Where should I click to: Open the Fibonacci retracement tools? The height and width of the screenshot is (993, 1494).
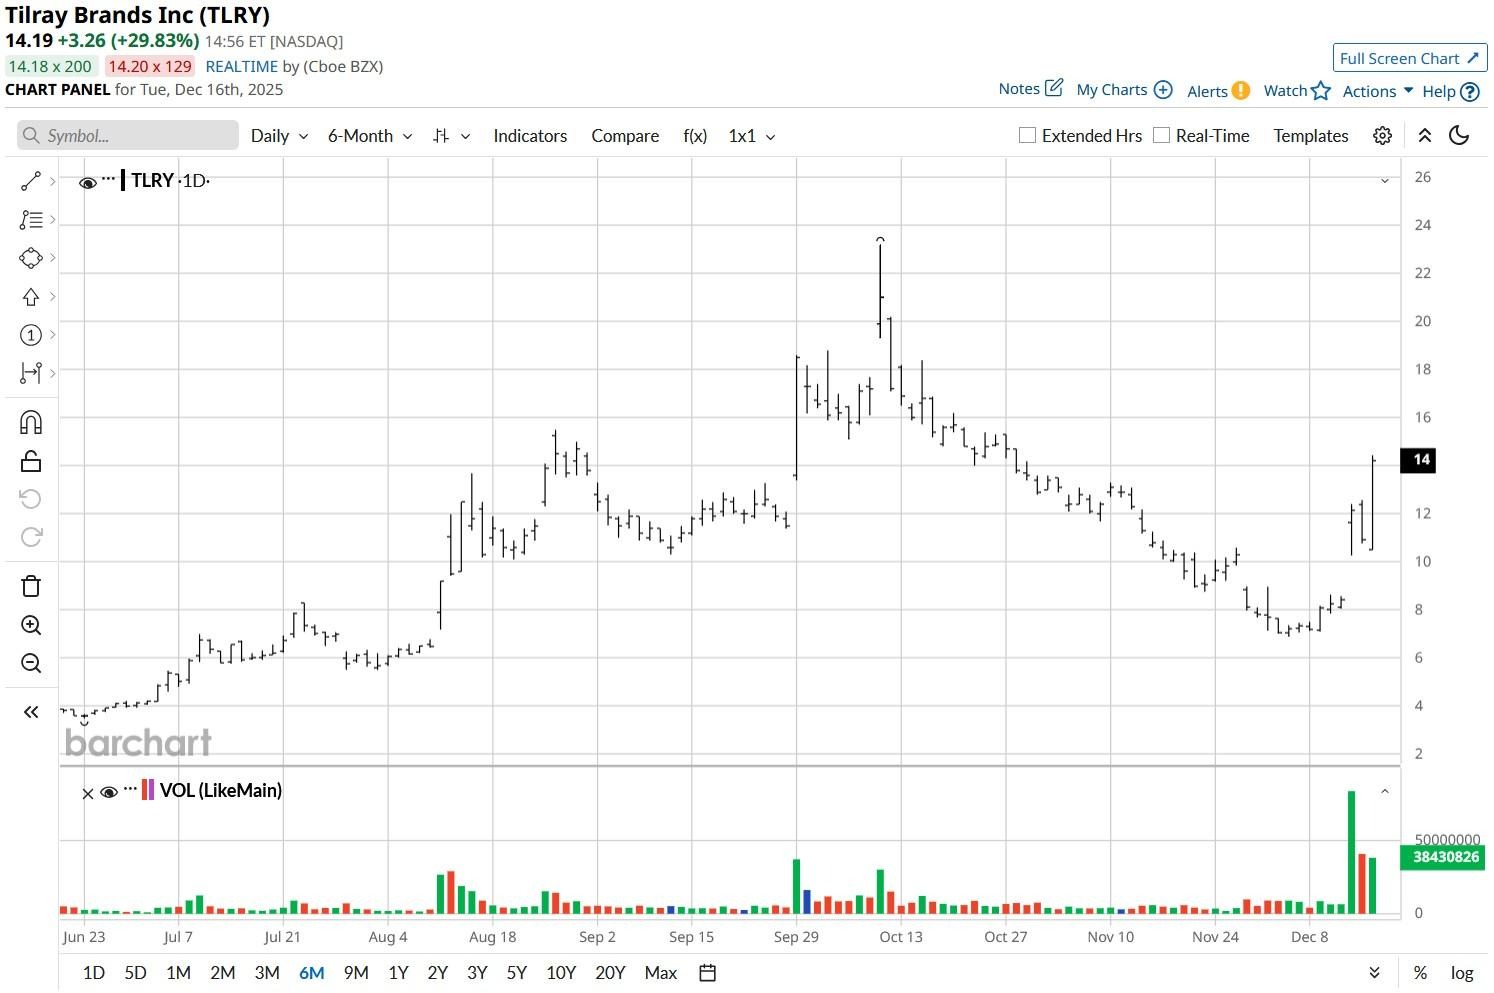pos(30,219)
